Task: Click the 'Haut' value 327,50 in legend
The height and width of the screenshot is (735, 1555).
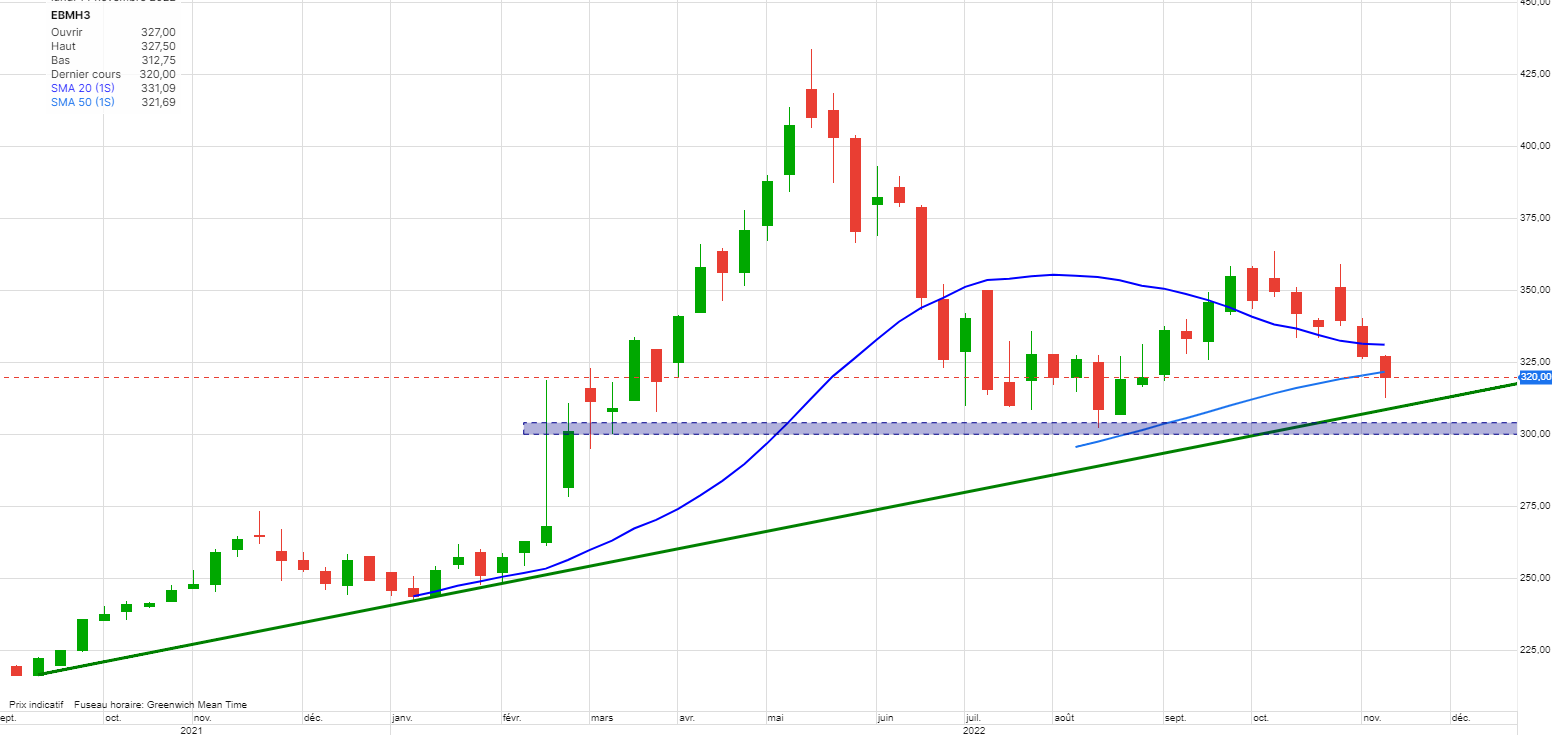Action: [158, 46]
